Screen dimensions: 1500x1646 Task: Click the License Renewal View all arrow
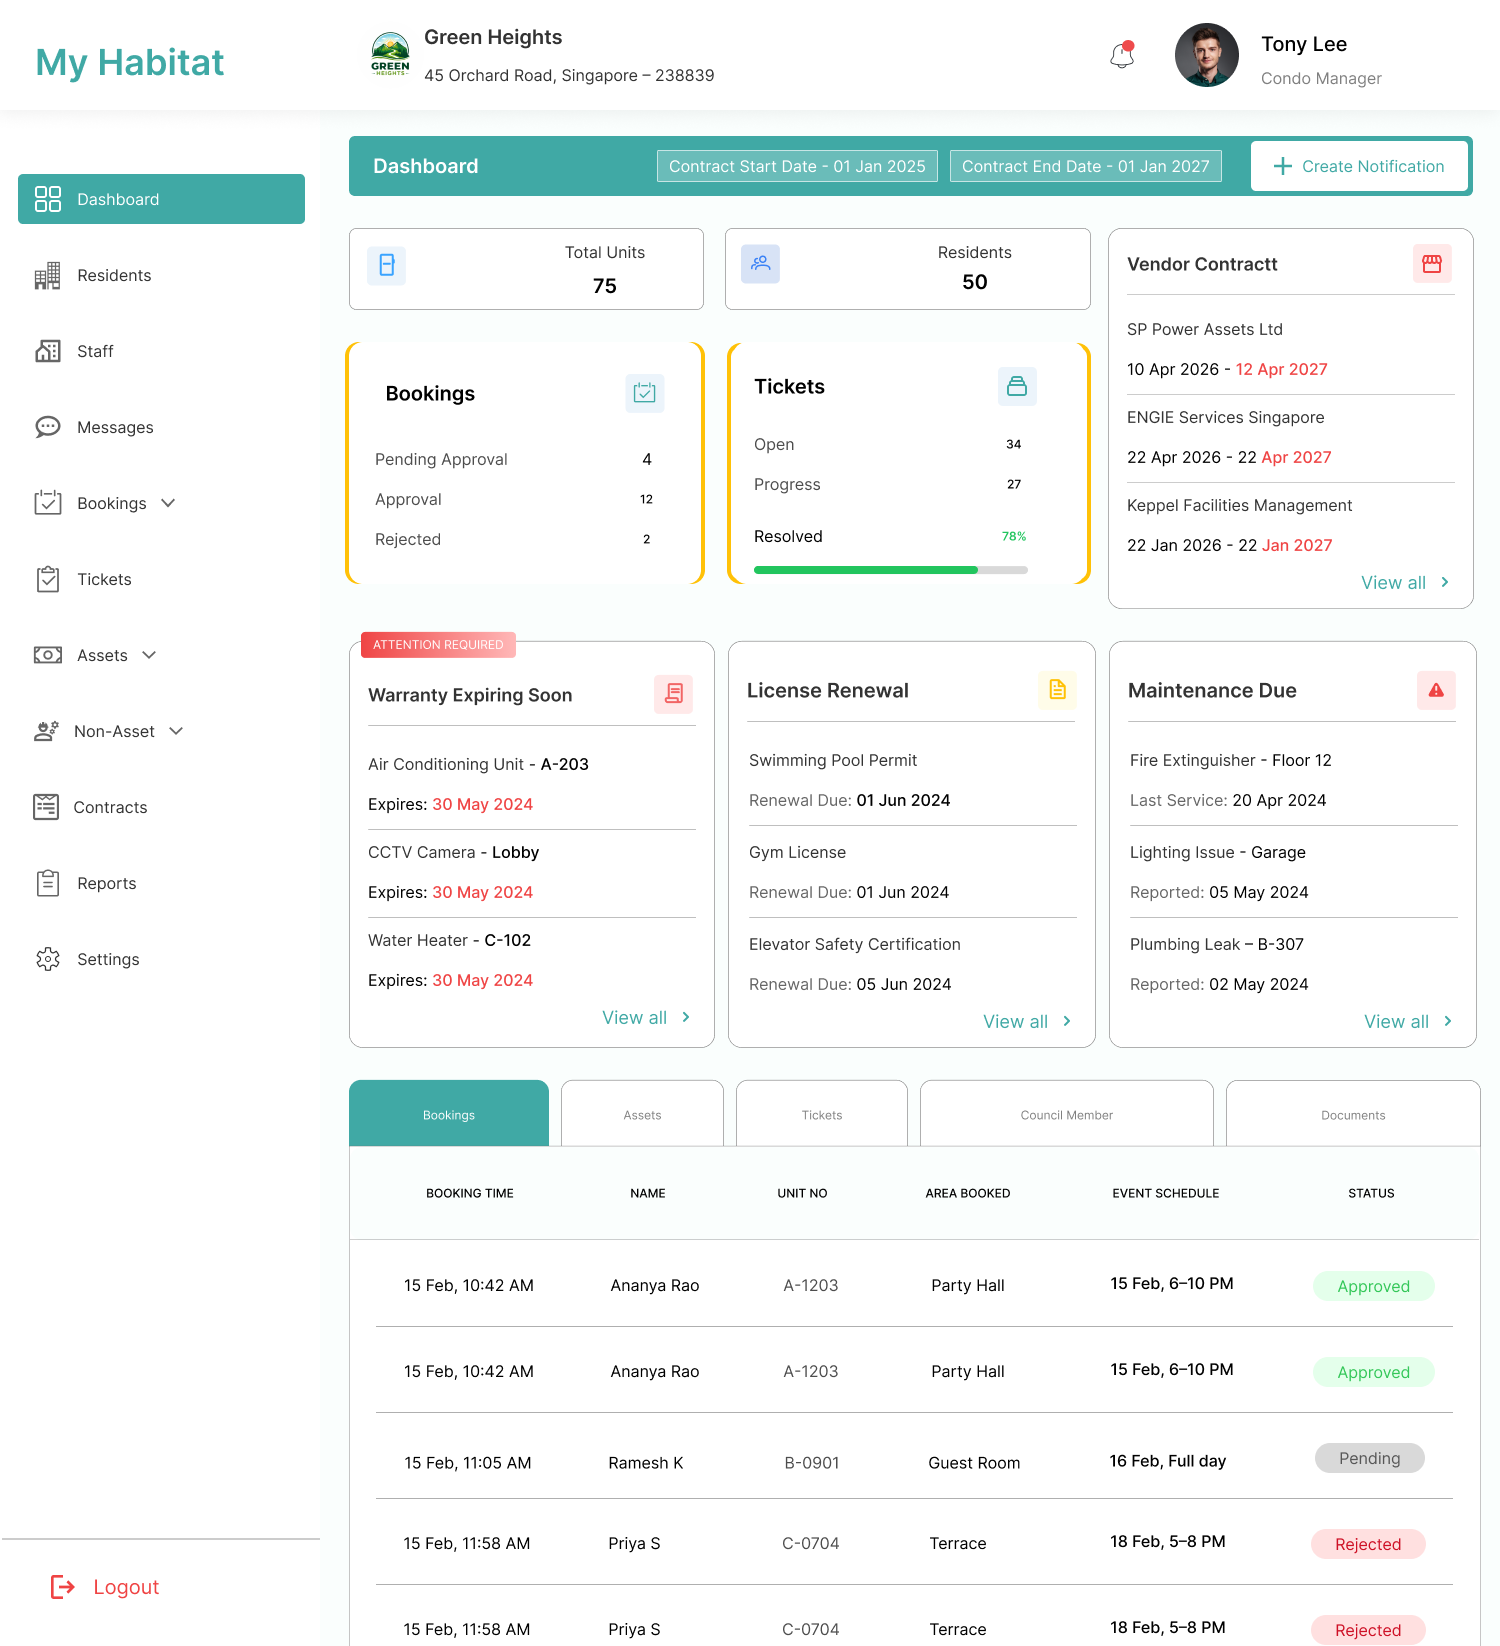[1067, 1021]
